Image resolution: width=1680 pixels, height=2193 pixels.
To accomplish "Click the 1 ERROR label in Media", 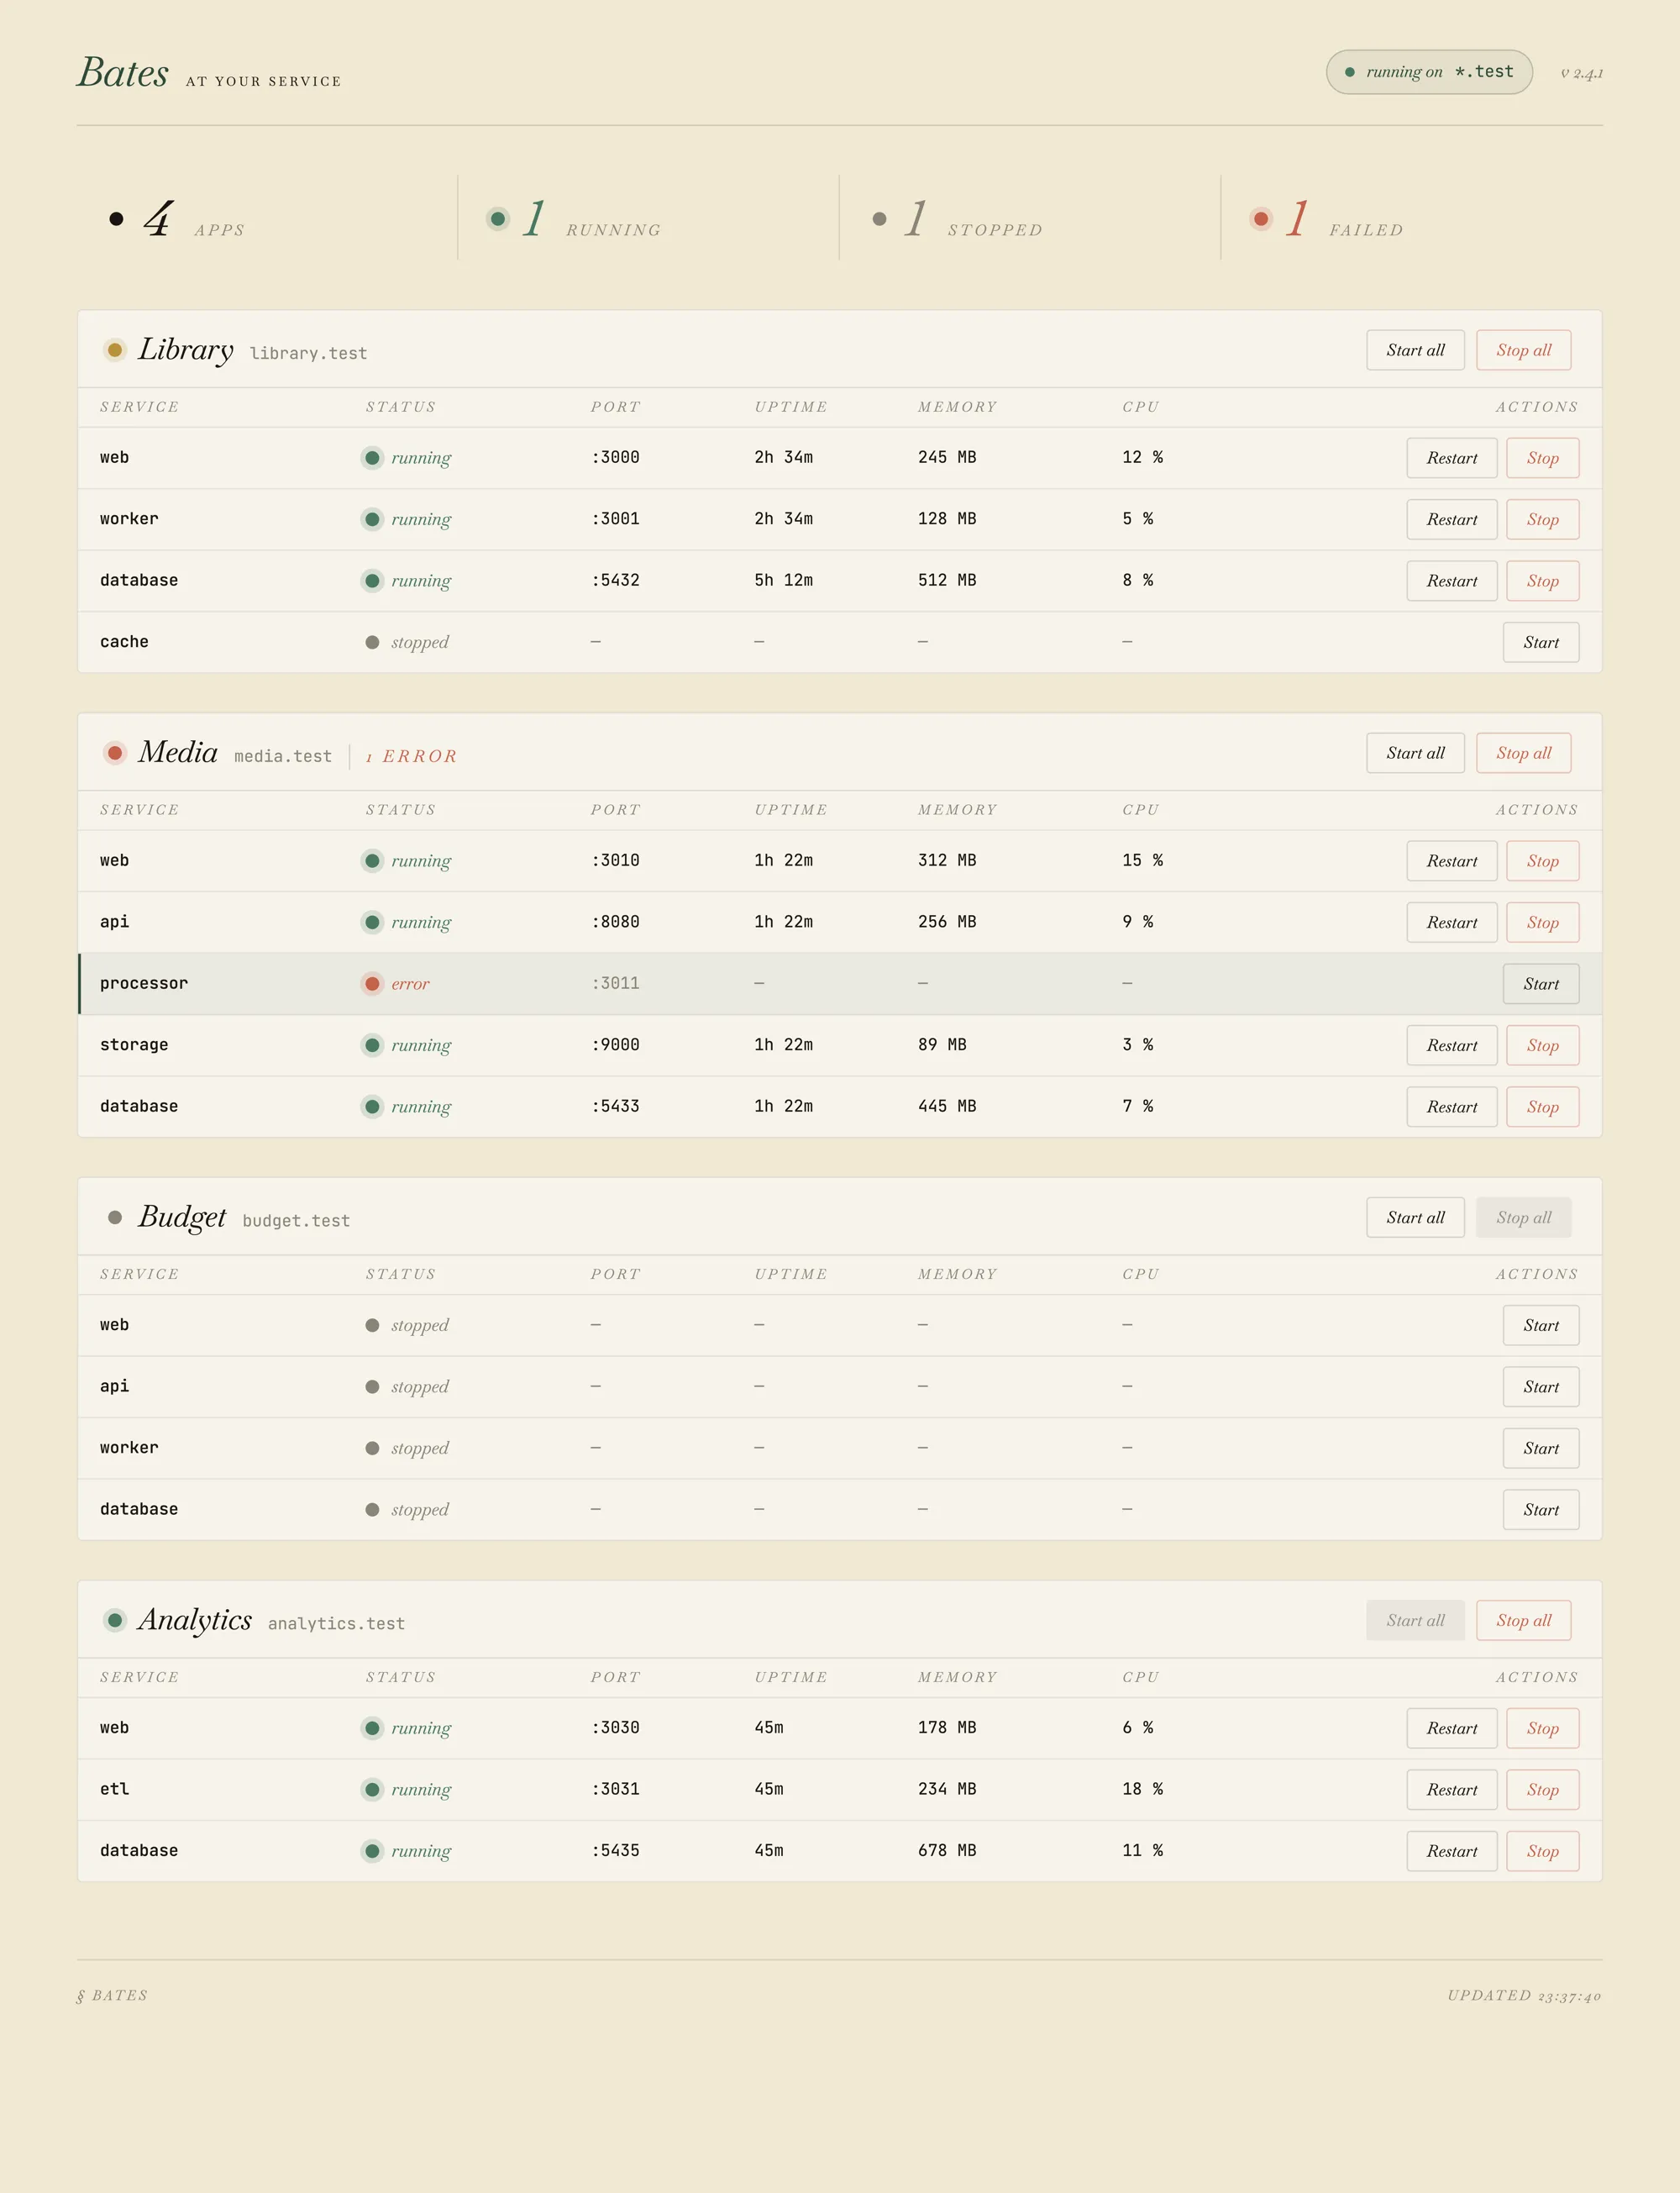I will point(411,756).
